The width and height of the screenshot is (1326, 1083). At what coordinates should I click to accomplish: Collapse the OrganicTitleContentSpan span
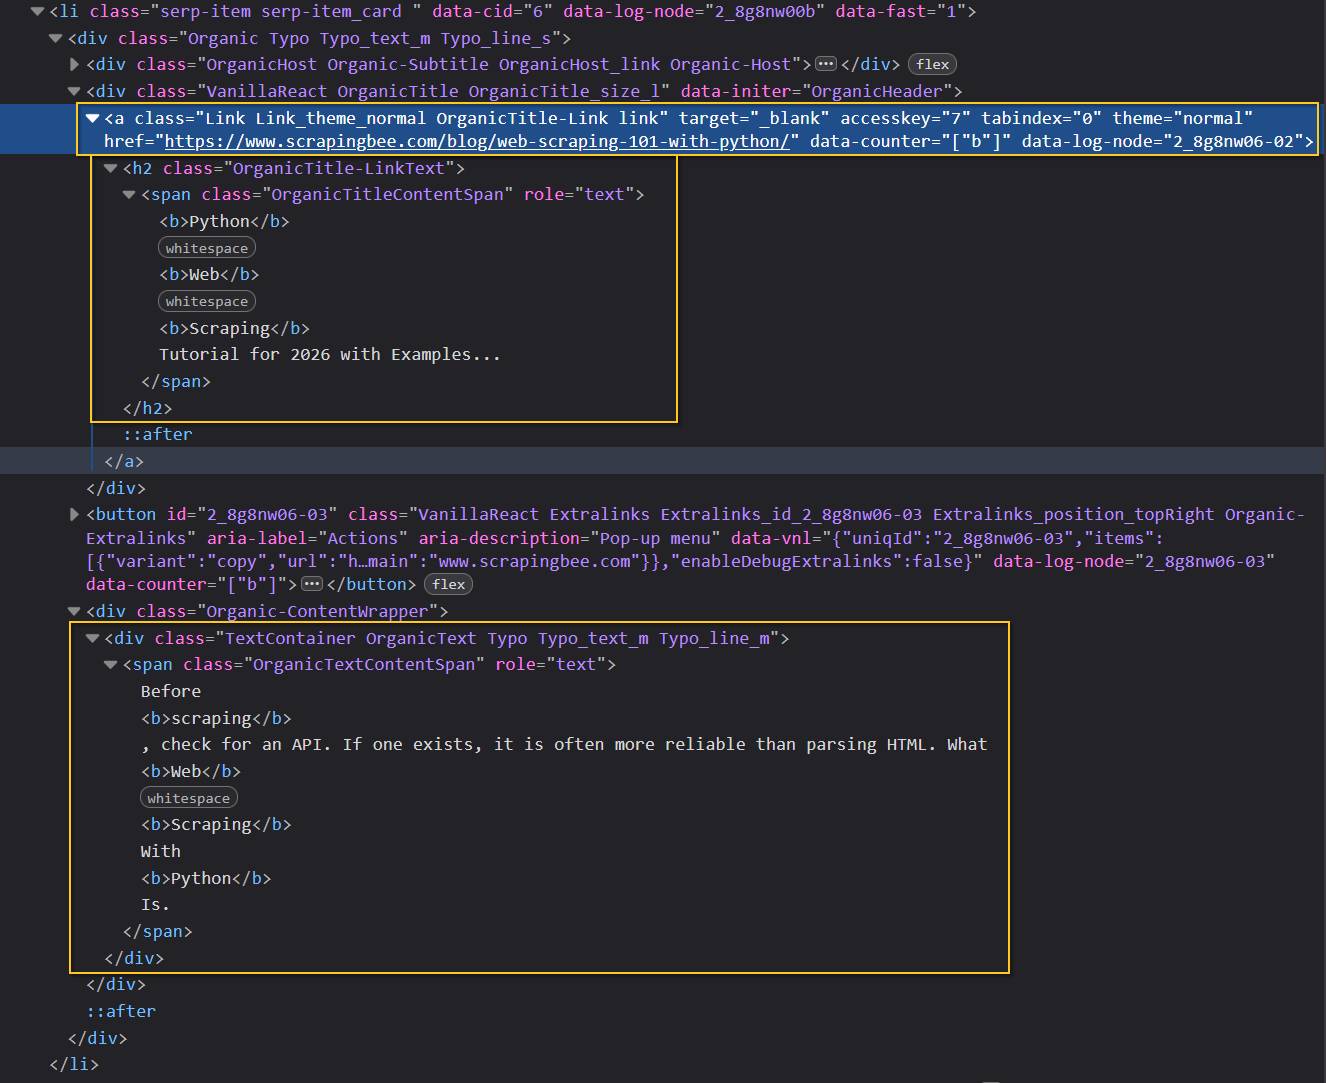tap(129, 194)
